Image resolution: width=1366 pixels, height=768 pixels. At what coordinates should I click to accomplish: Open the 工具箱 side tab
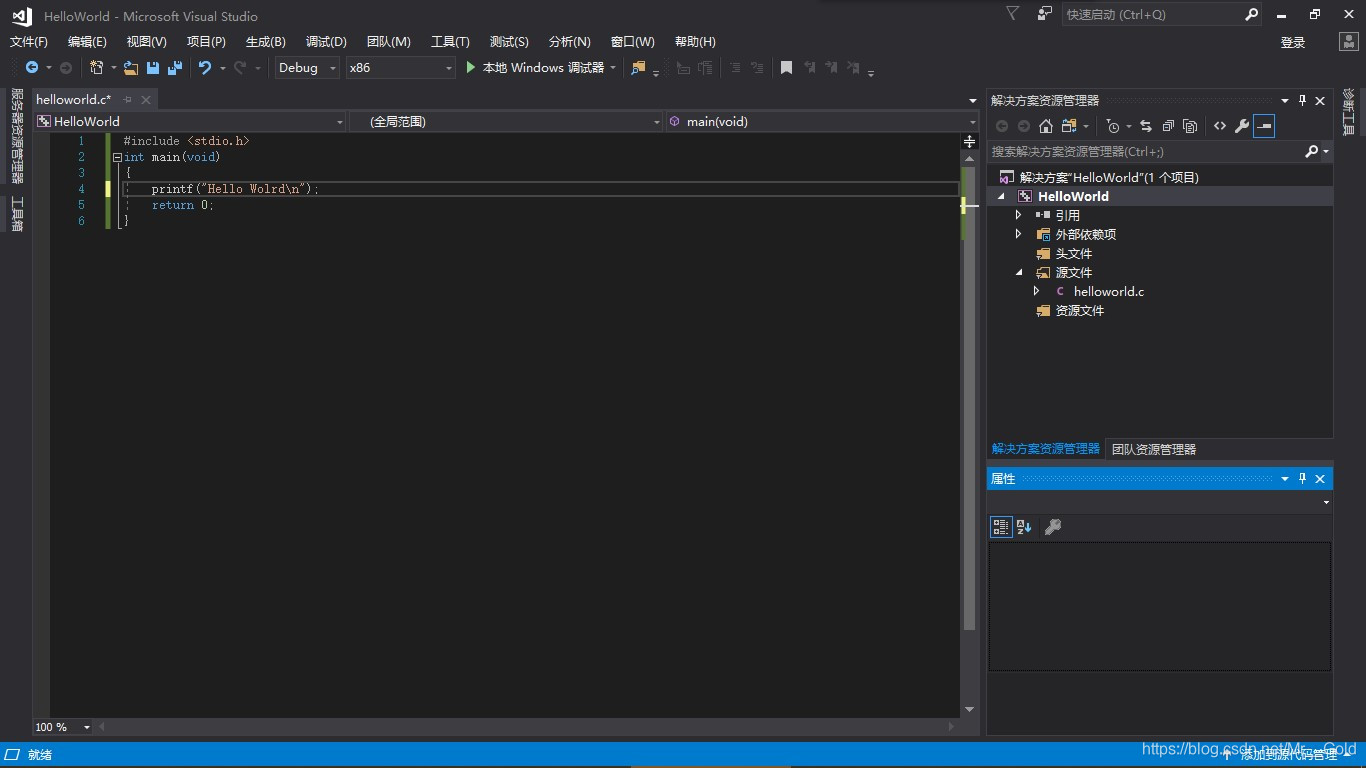(17, 214)
